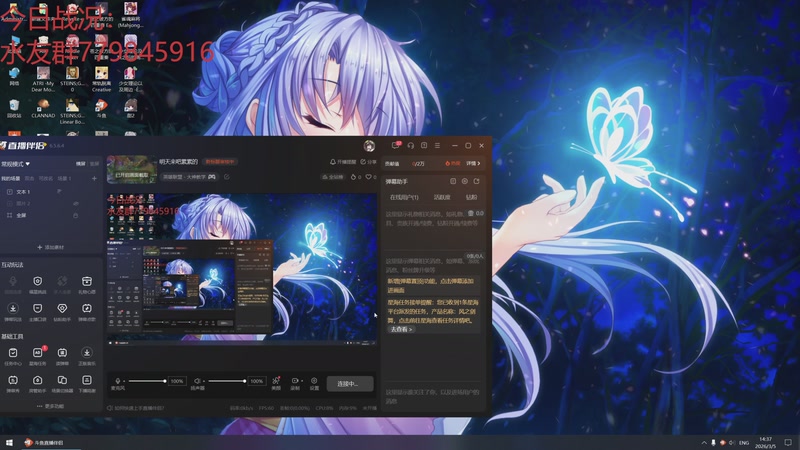The height and width of the screenshot is (450, 800).
Task: Toggle the lock on 全屏 source
Action: click(x=76, y=215)
